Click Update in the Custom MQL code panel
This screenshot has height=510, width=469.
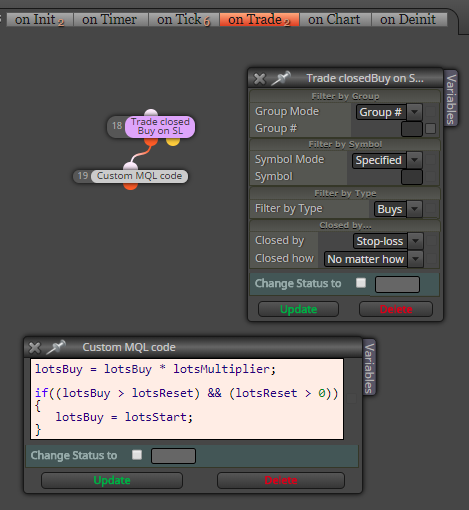(112, 480)
